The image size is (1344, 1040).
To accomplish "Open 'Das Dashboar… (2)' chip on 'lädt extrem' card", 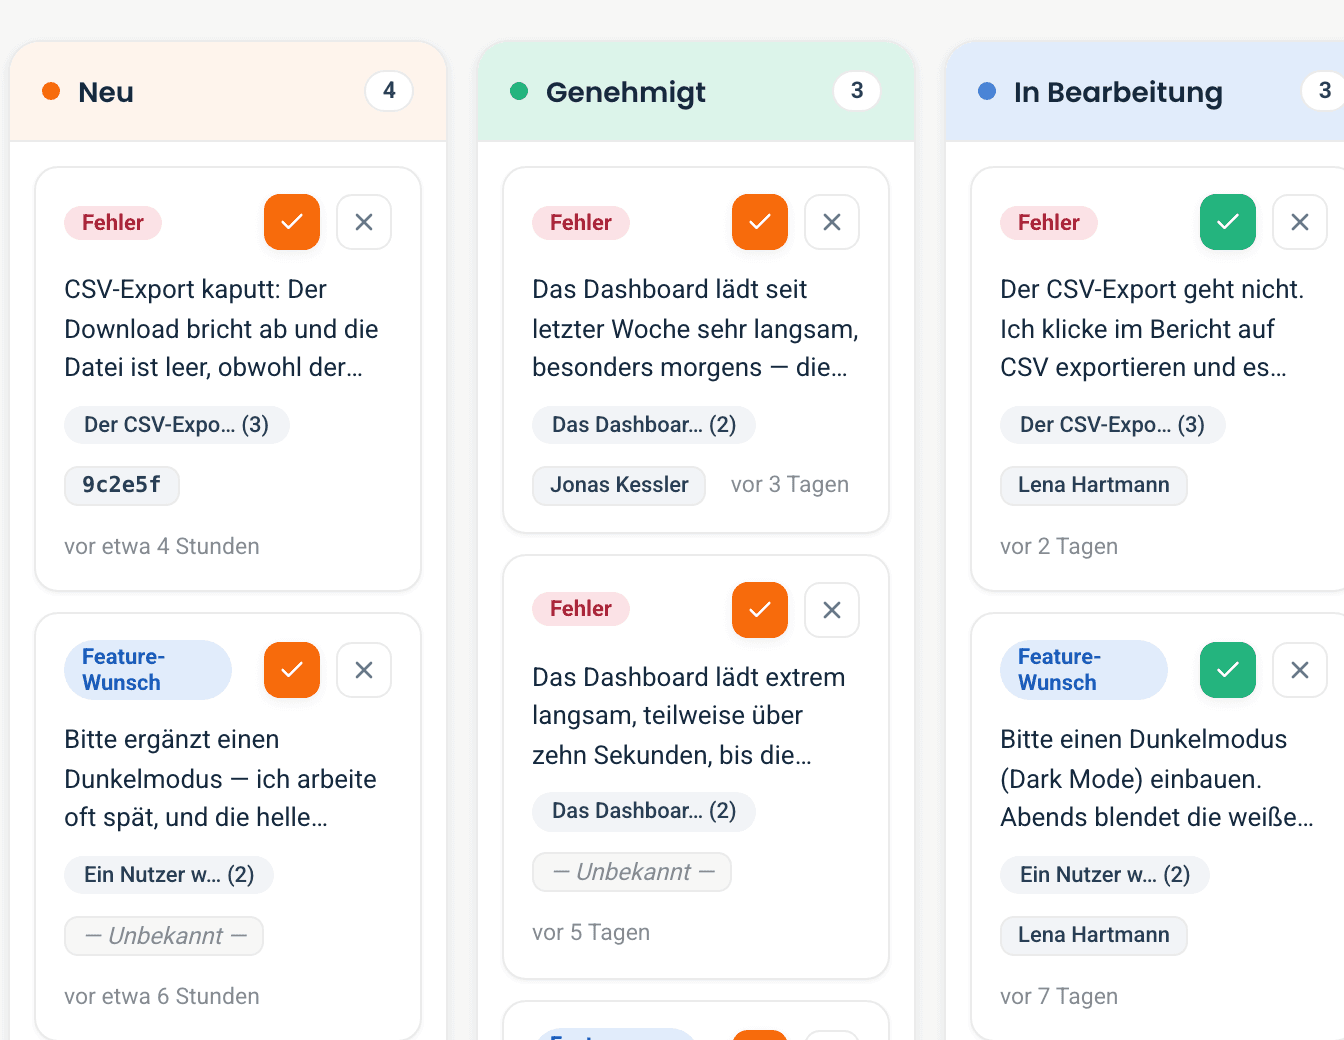I will 644,811.
